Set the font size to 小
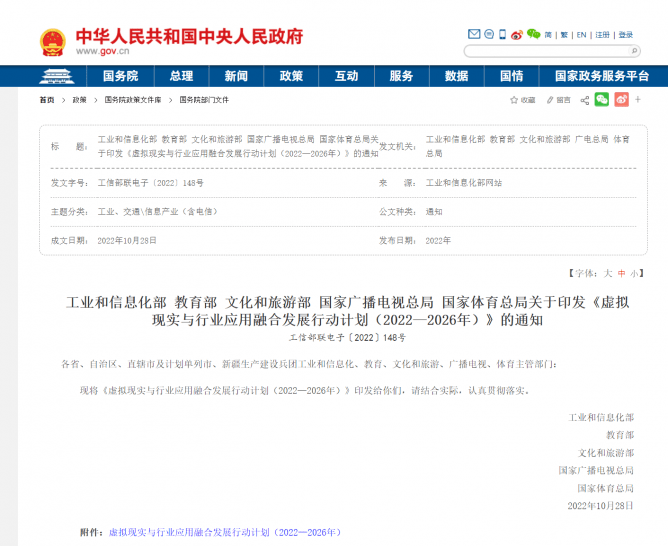This screenshot has height=546, width=668. coord(634,273)
